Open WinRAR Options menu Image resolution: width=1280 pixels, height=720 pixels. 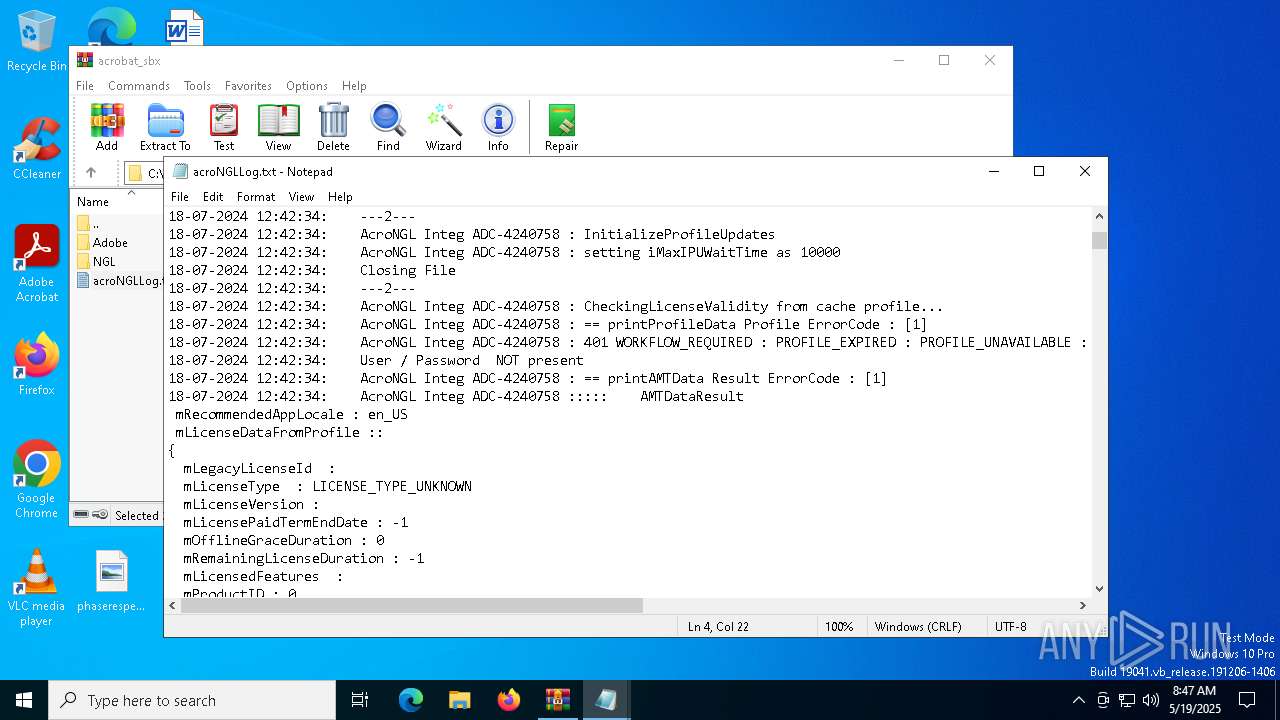click(x=307, y=86)
